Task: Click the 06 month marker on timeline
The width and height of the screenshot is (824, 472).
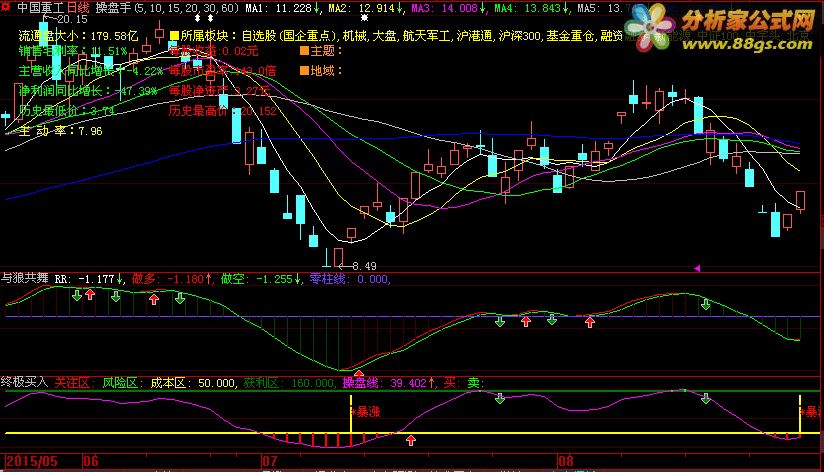Action: coord(91,461)
